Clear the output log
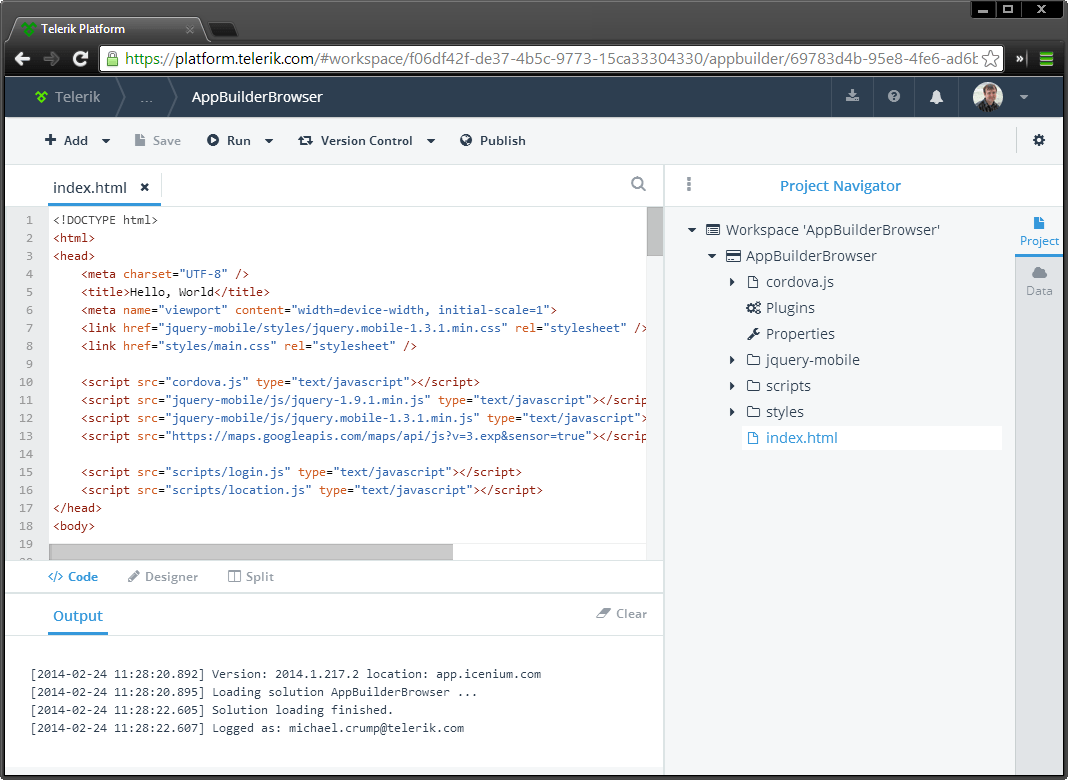 tap(622, 614)
